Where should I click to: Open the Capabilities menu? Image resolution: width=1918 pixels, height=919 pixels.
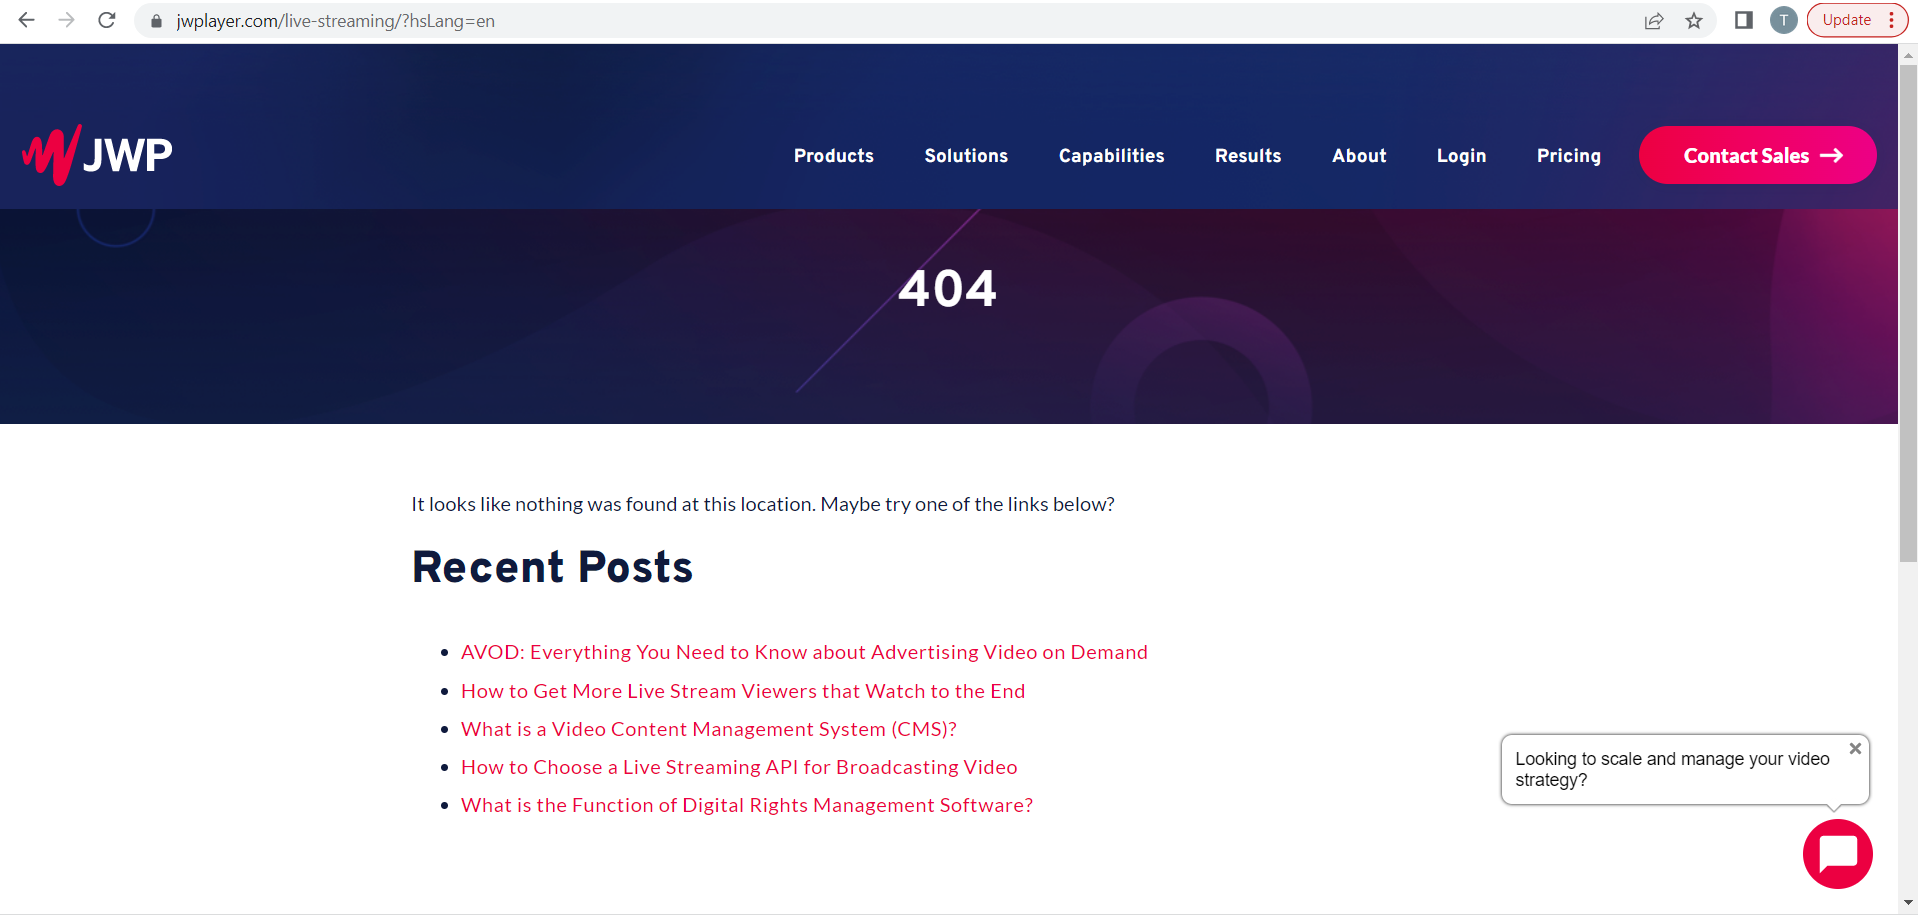click(1111, 156)
